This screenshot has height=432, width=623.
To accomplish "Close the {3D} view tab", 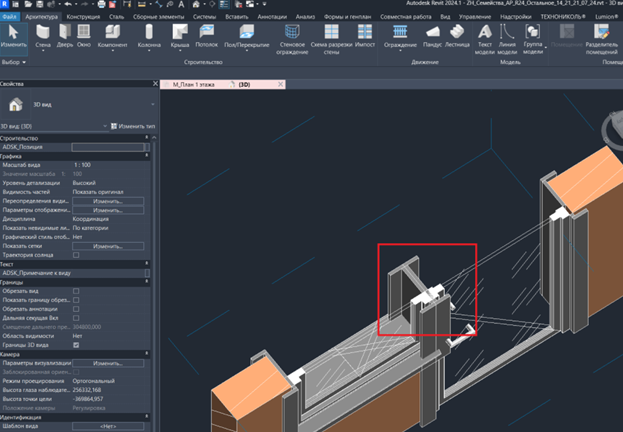I will tap(280, 84).
